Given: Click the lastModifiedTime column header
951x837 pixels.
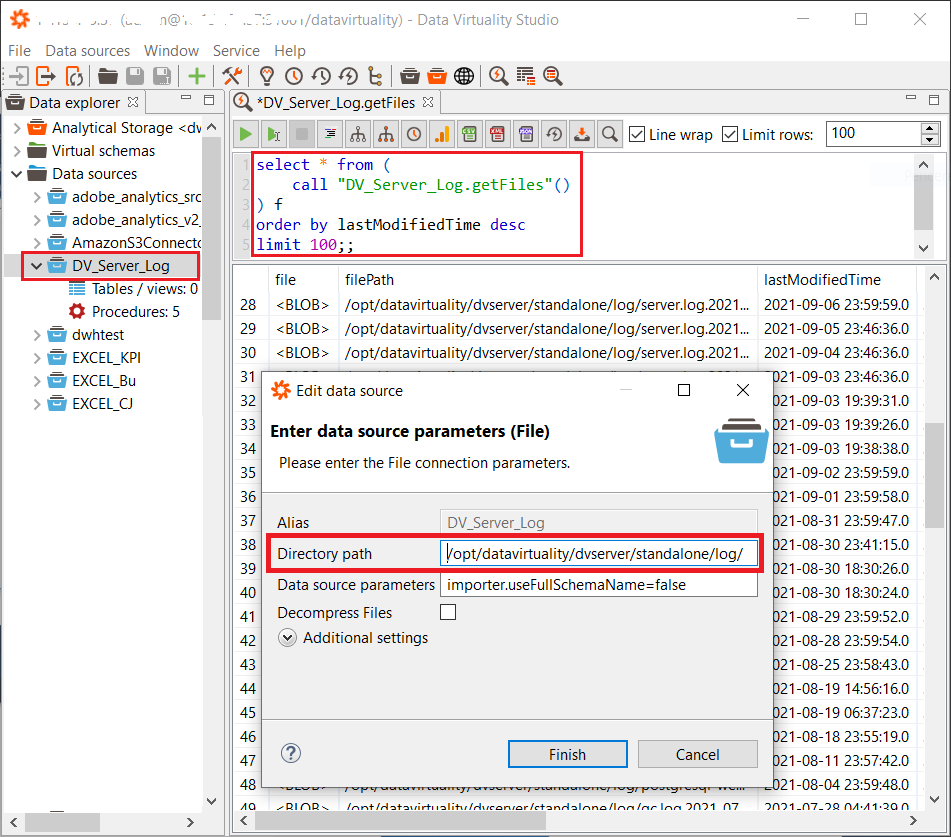Looking at the screenshot, I should tap(822, 280).
